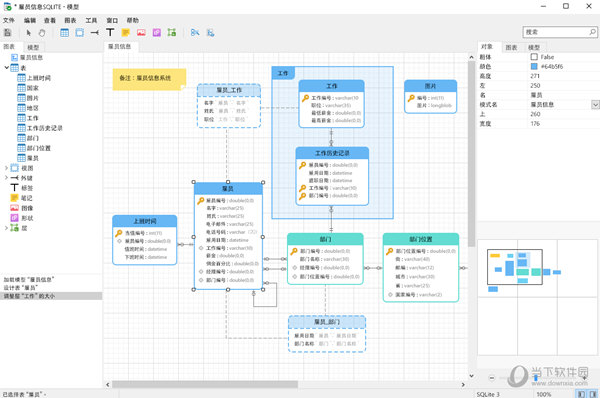Select the red Image toolbar tool
The width and height of the screenshot is (600, 398).
pyautogui.click(x=141, y=33)
